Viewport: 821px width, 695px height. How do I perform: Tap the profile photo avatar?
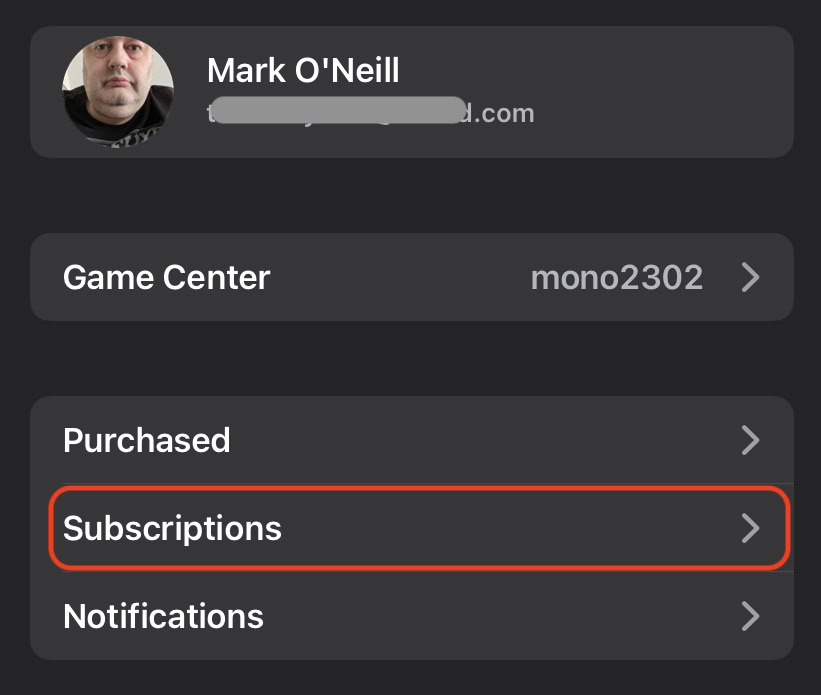[118, 91]
